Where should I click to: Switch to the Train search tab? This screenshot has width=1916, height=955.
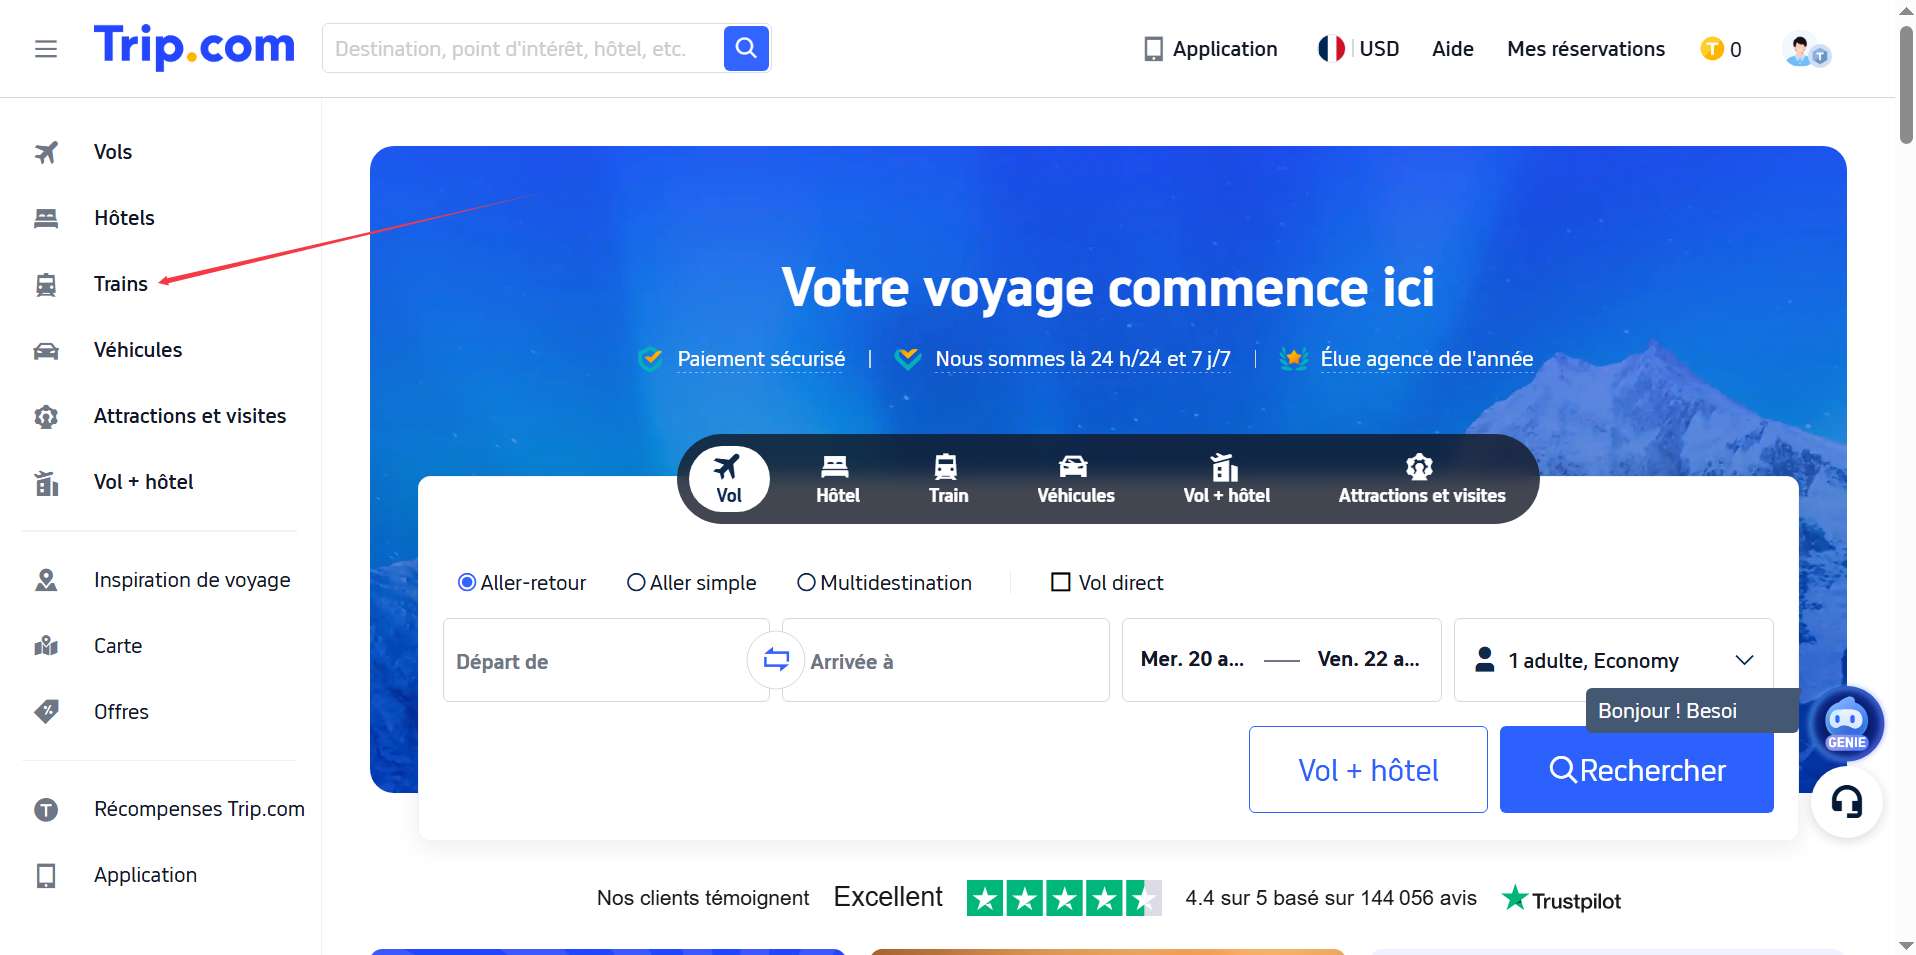tap(948, 479)
